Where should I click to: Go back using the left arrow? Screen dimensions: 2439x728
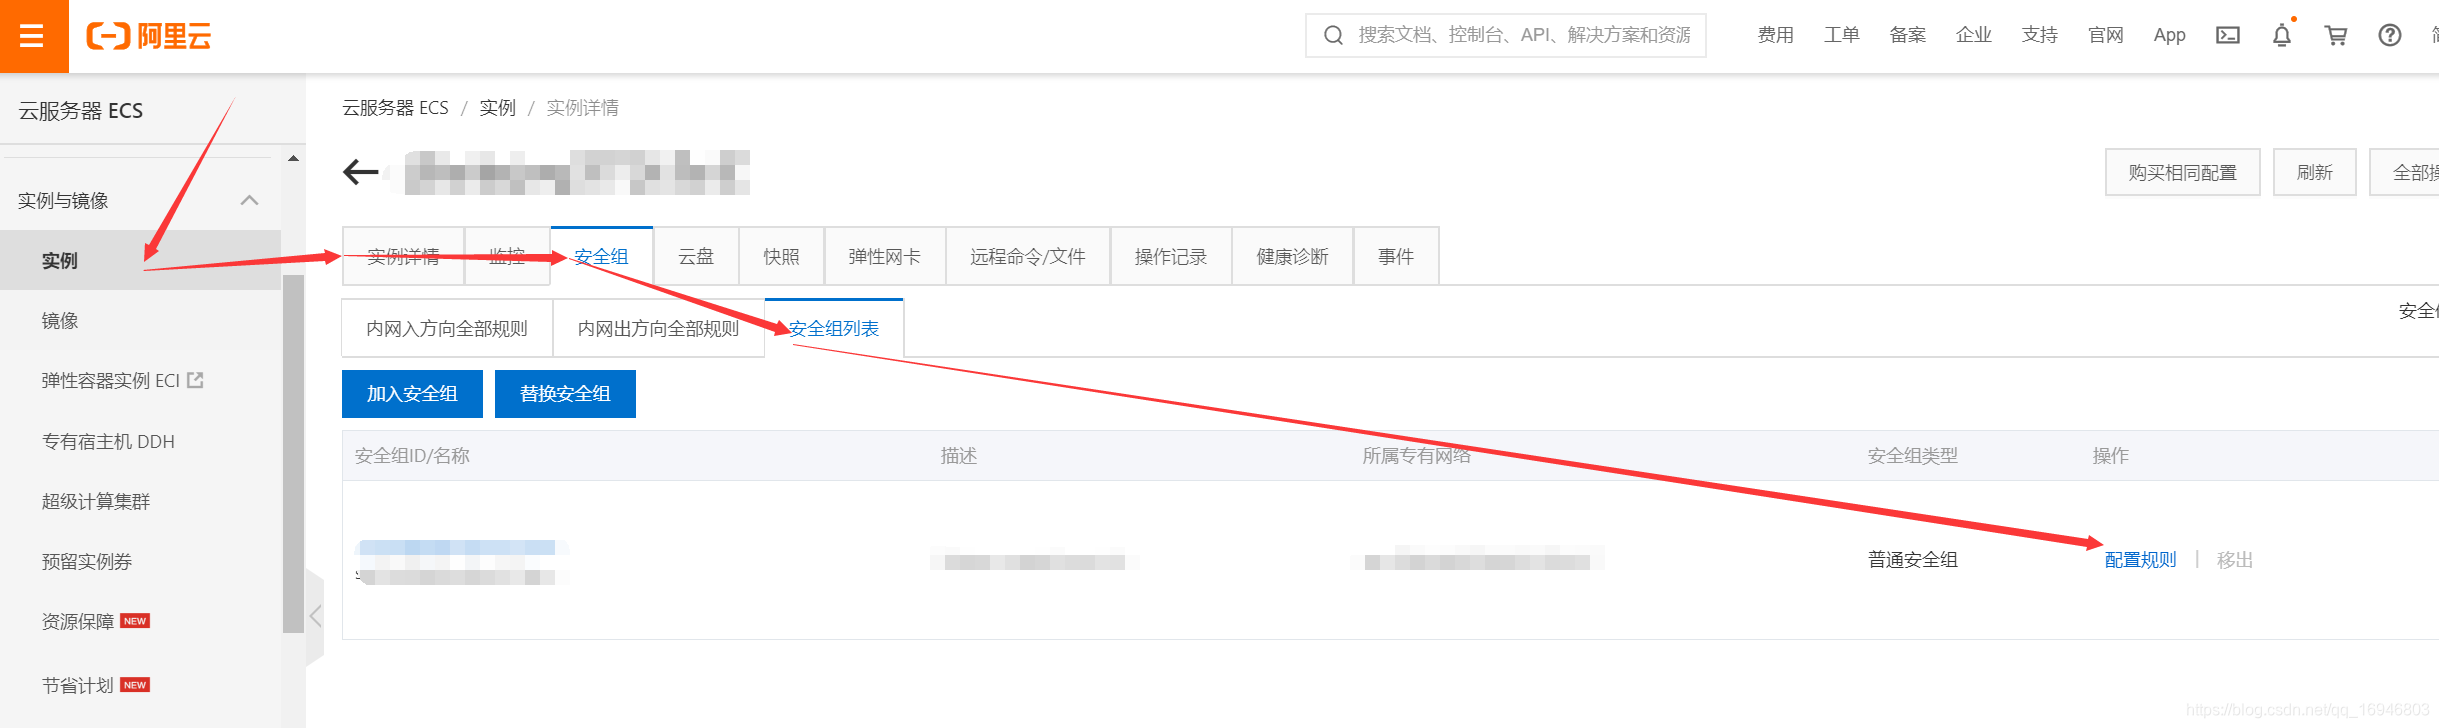(360, 172)
